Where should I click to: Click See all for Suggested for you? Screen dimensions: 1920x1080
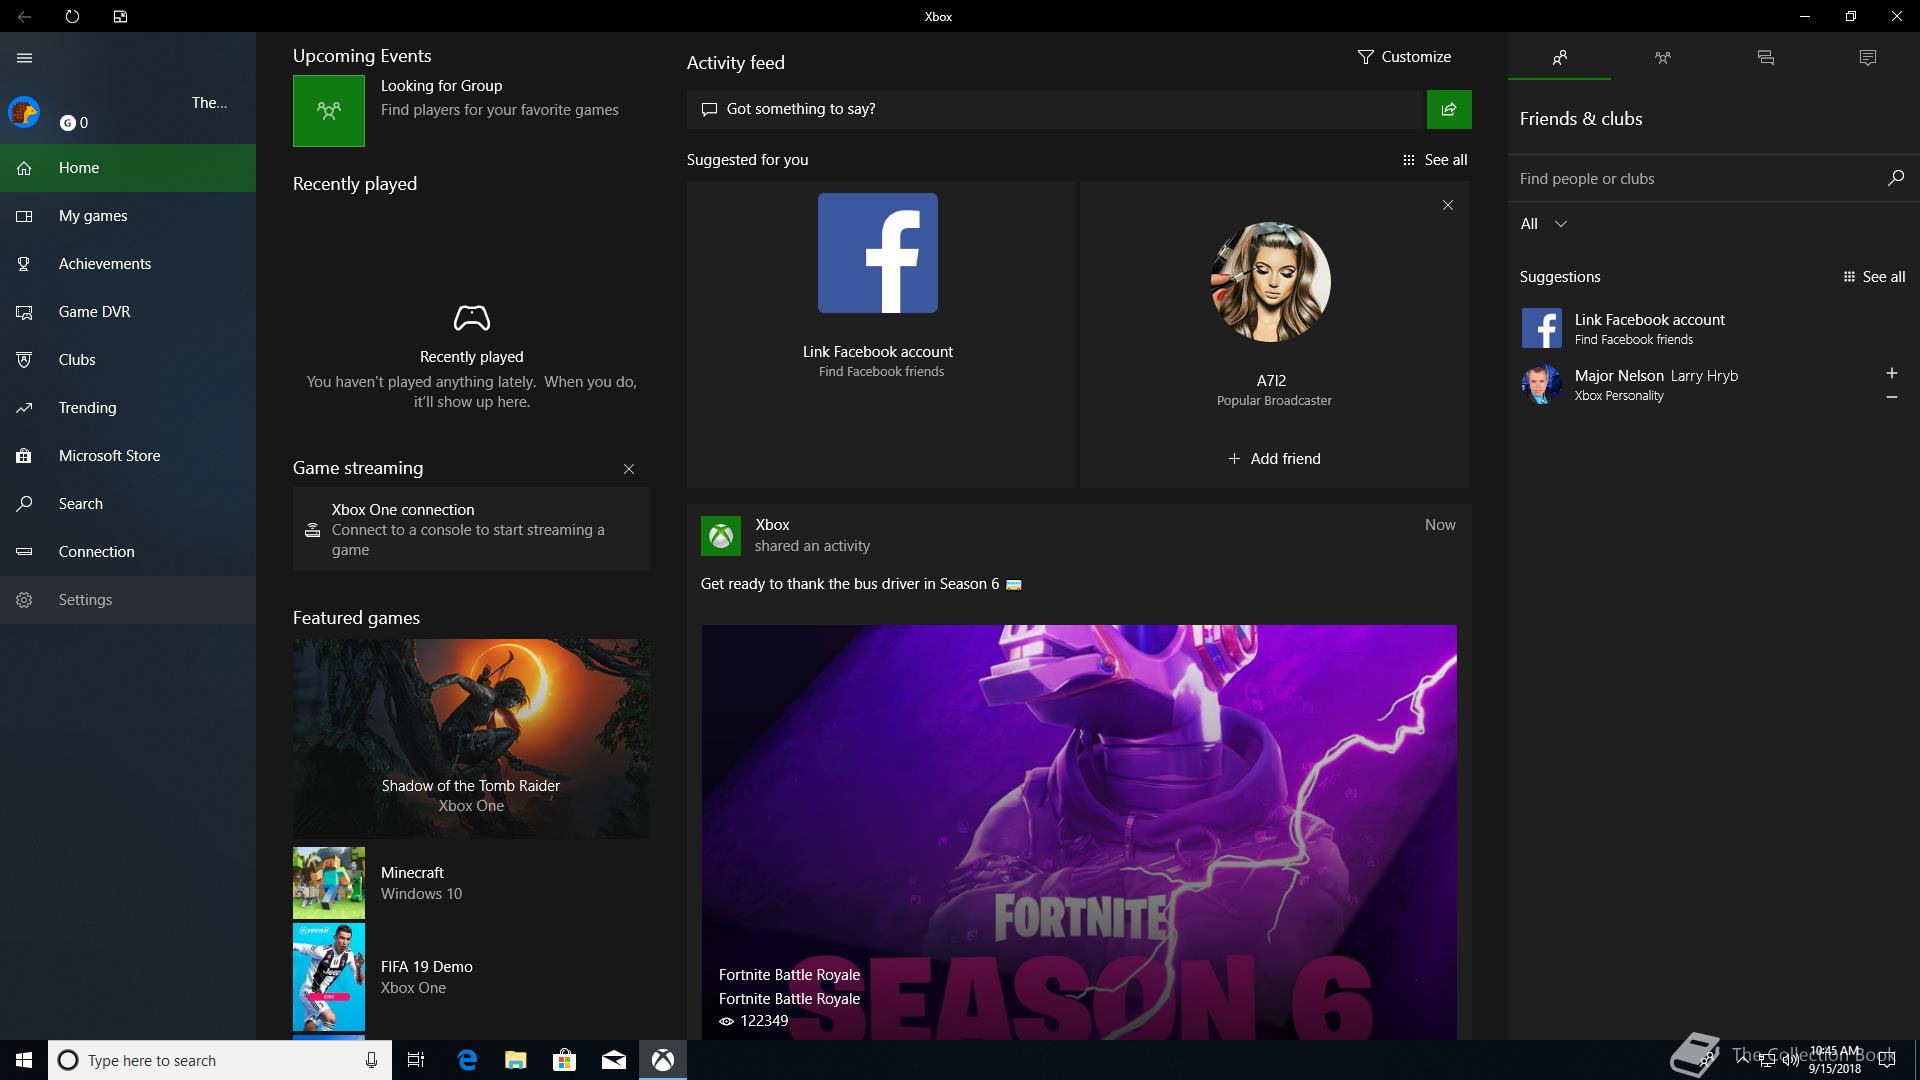tap(1435, 160)
